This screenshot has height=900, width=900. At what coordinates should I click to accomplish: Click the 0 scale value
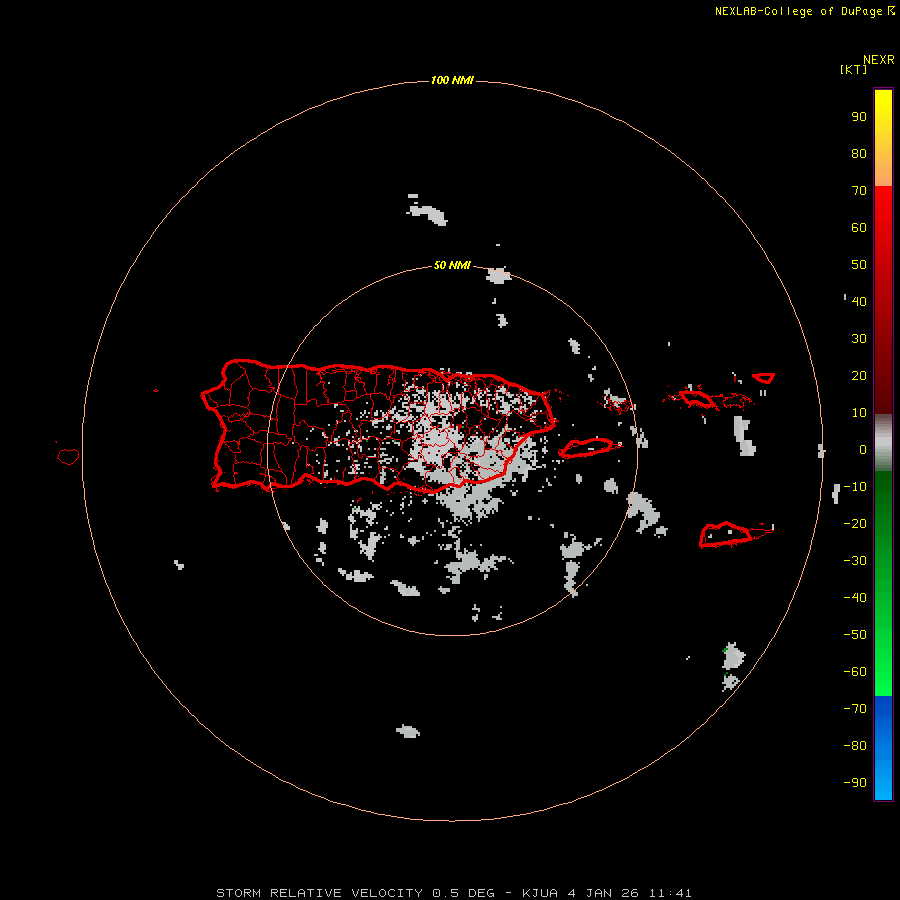(x=863, y=450)
